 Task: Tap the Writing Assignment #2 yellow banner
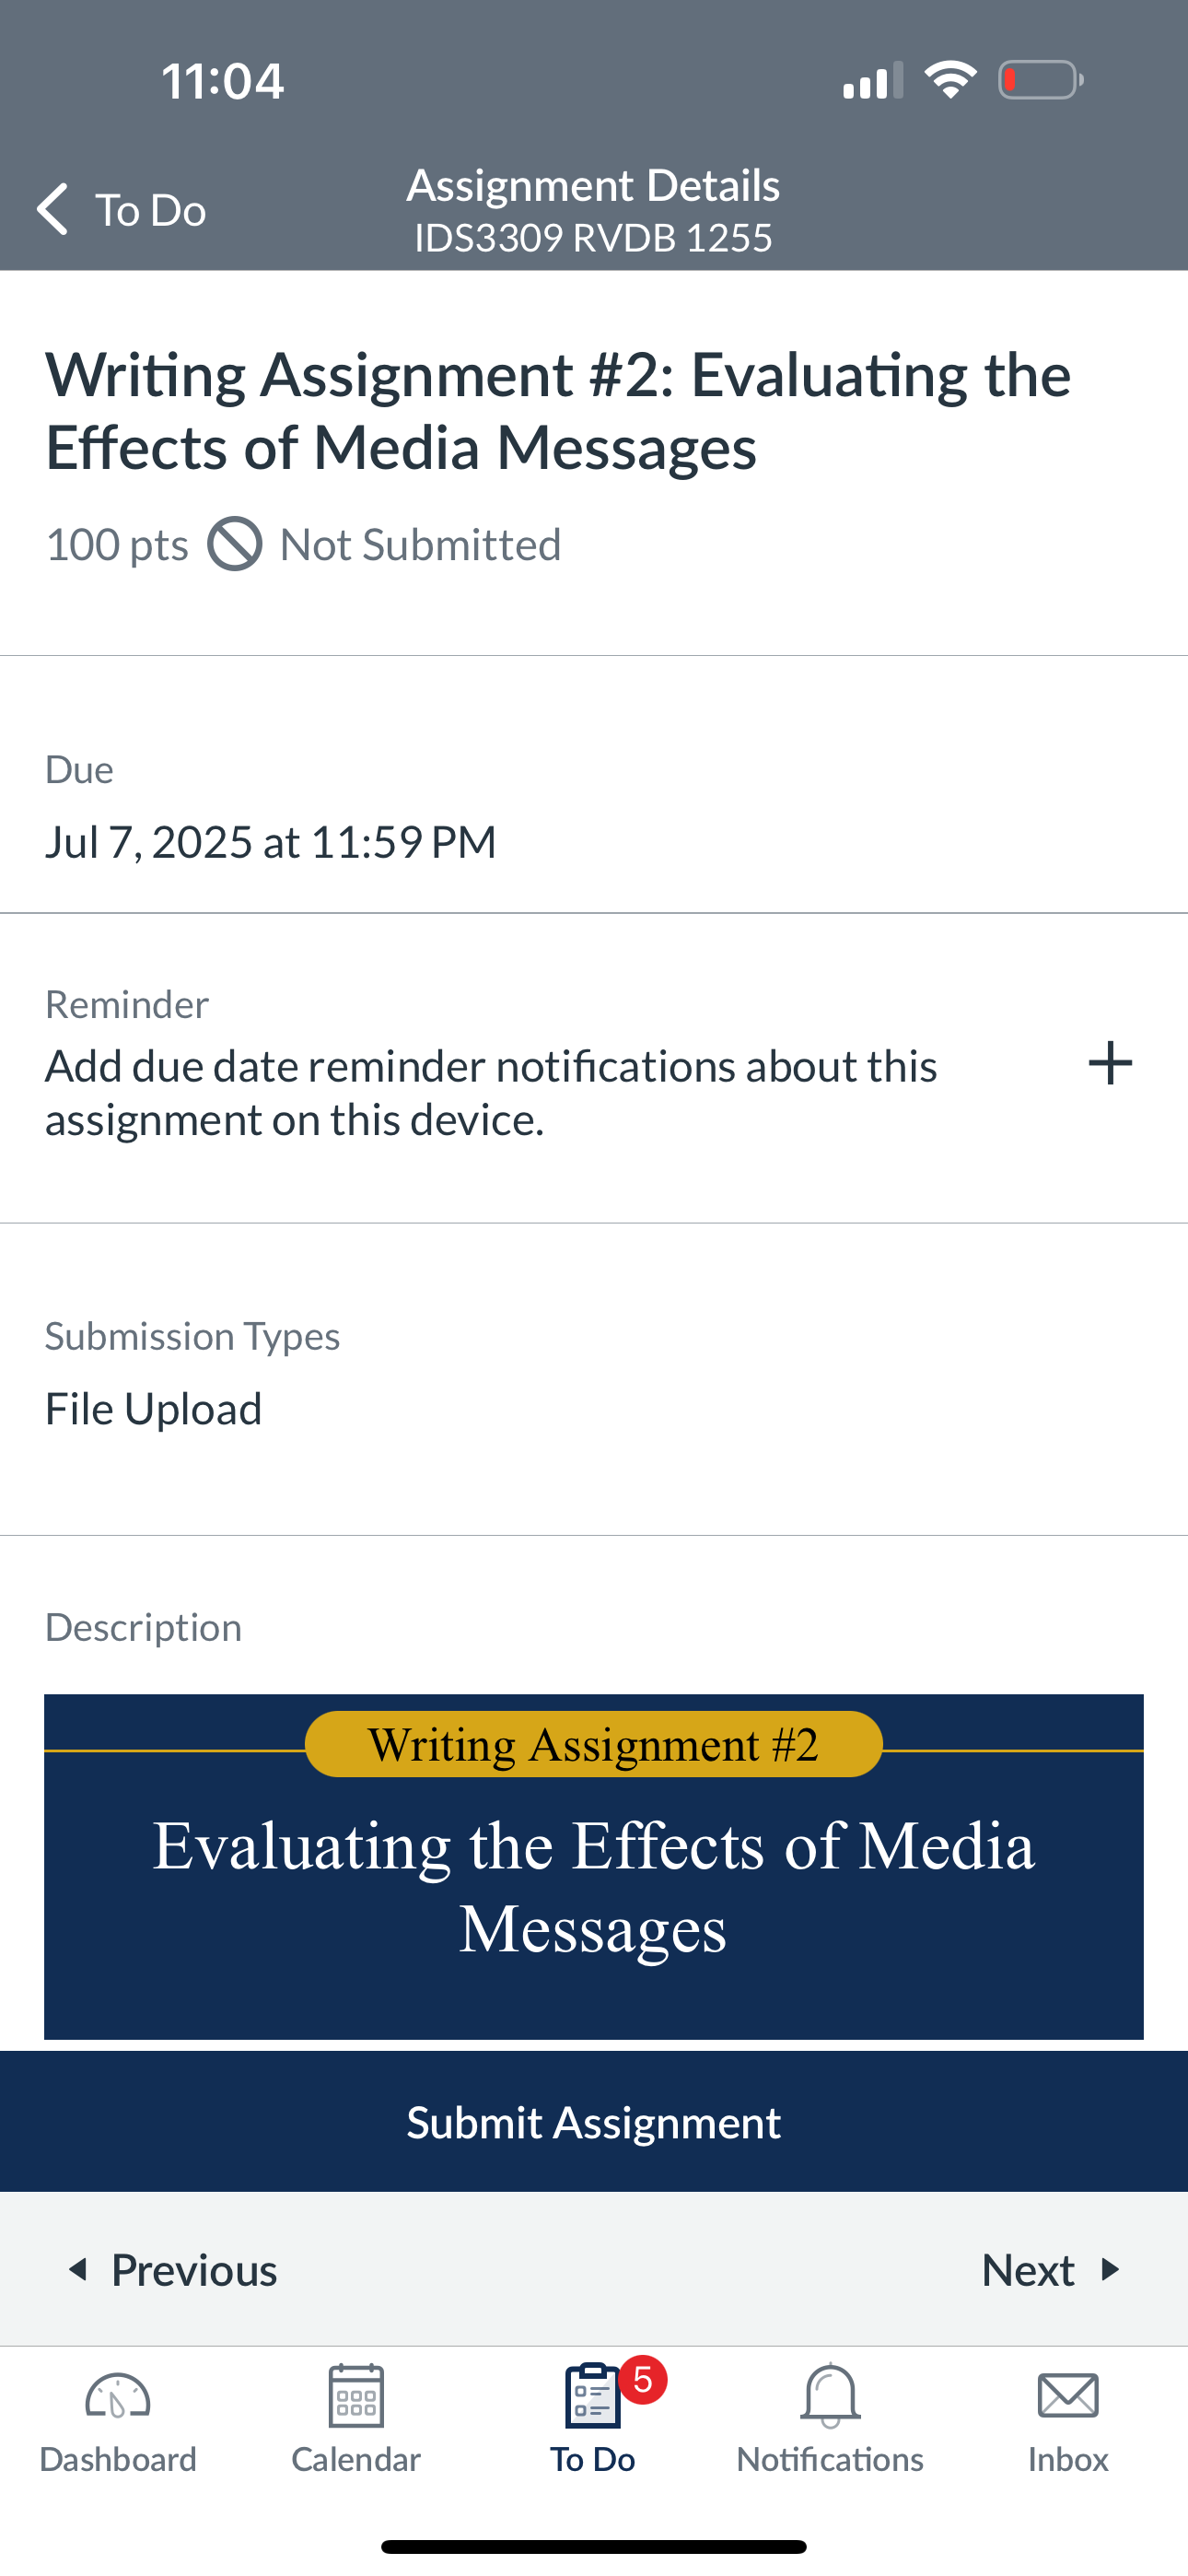[594, 1744]
